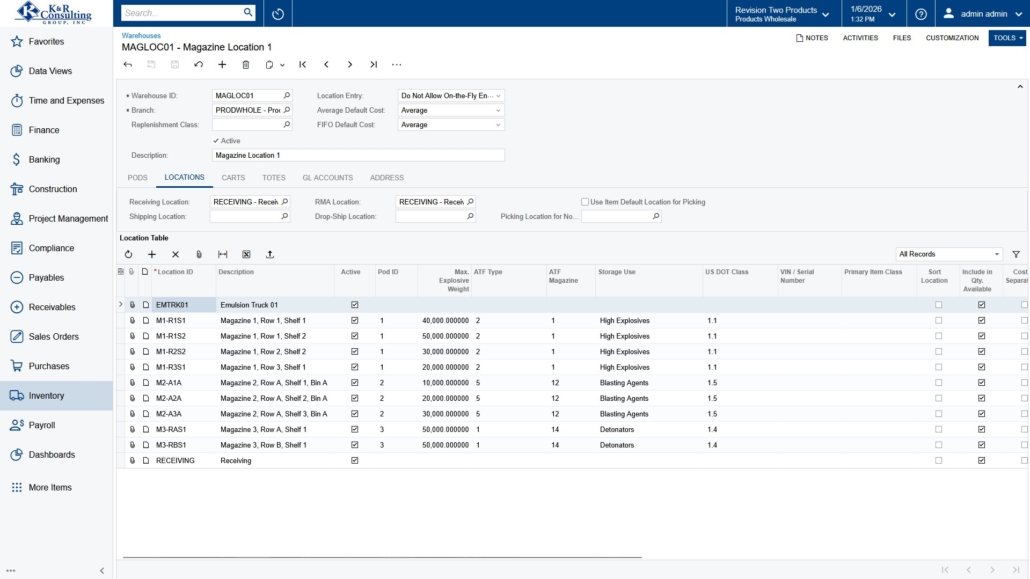This screenshot has width=1030, height=579.
Task: Fit columns in the Location Table
Action: pyautogui.click(x=222, y=255)
